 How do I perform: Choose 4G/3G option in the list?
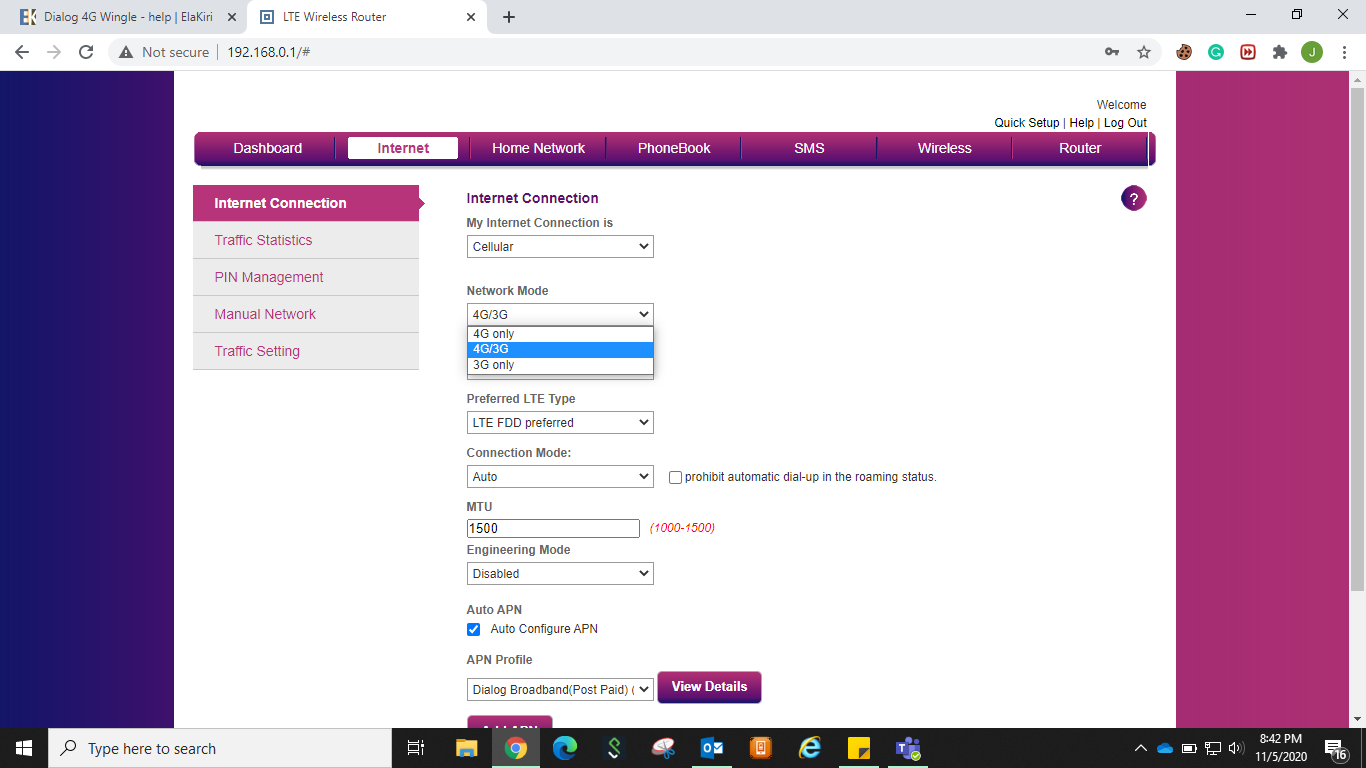pos(560,349)
